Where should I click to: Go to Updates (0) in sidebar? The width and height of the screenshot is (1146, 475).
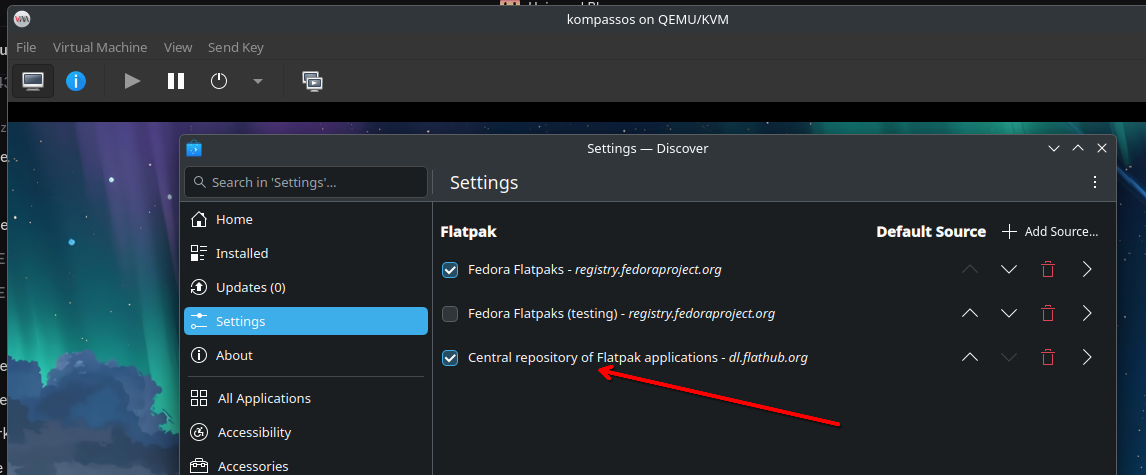(250, 287)
